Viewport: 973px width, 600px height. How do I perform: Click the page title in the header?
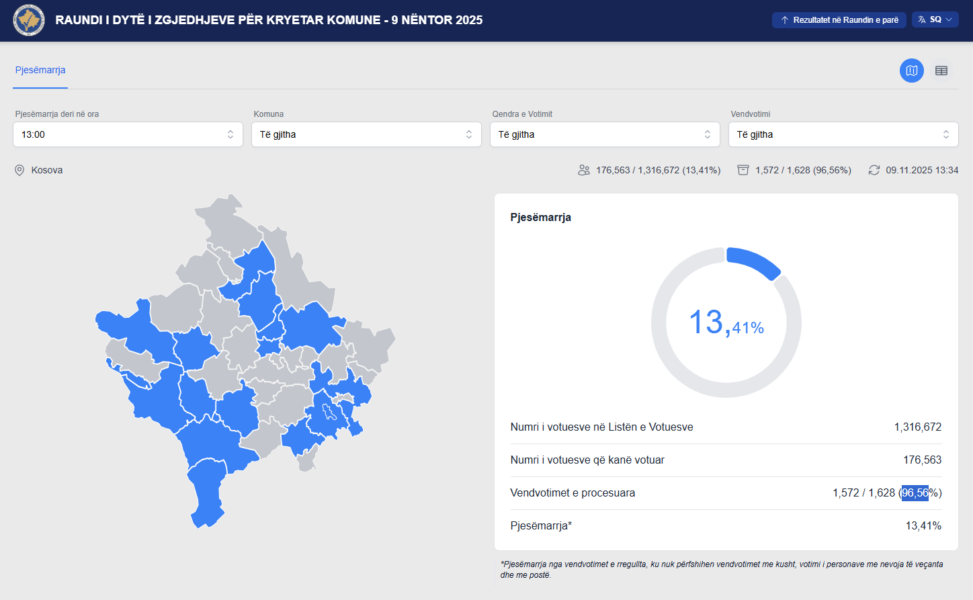coord(269,20)
